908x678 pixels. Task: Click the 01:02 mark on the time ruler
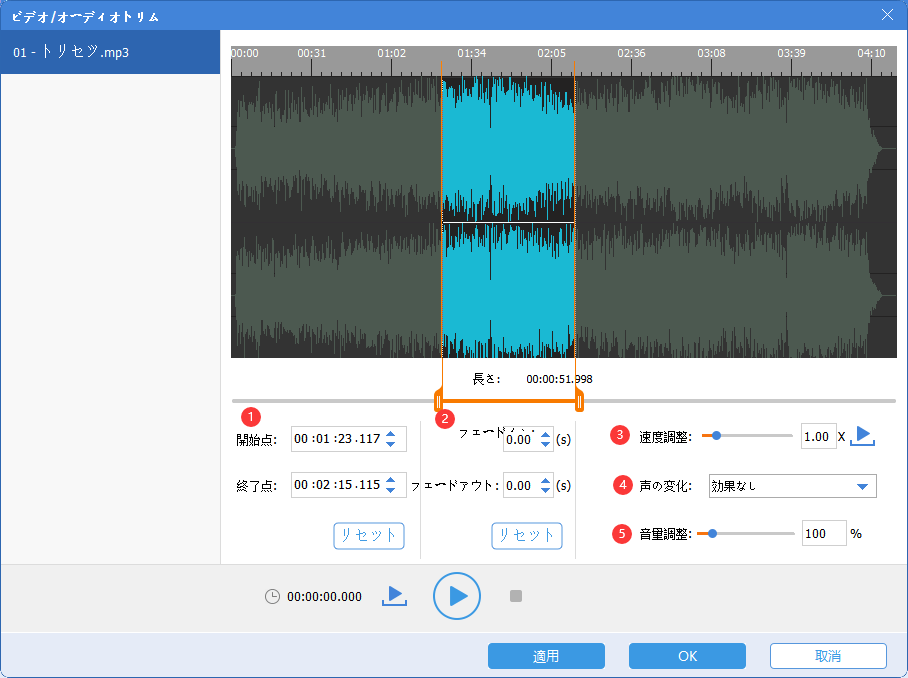[x=391, y=53]
